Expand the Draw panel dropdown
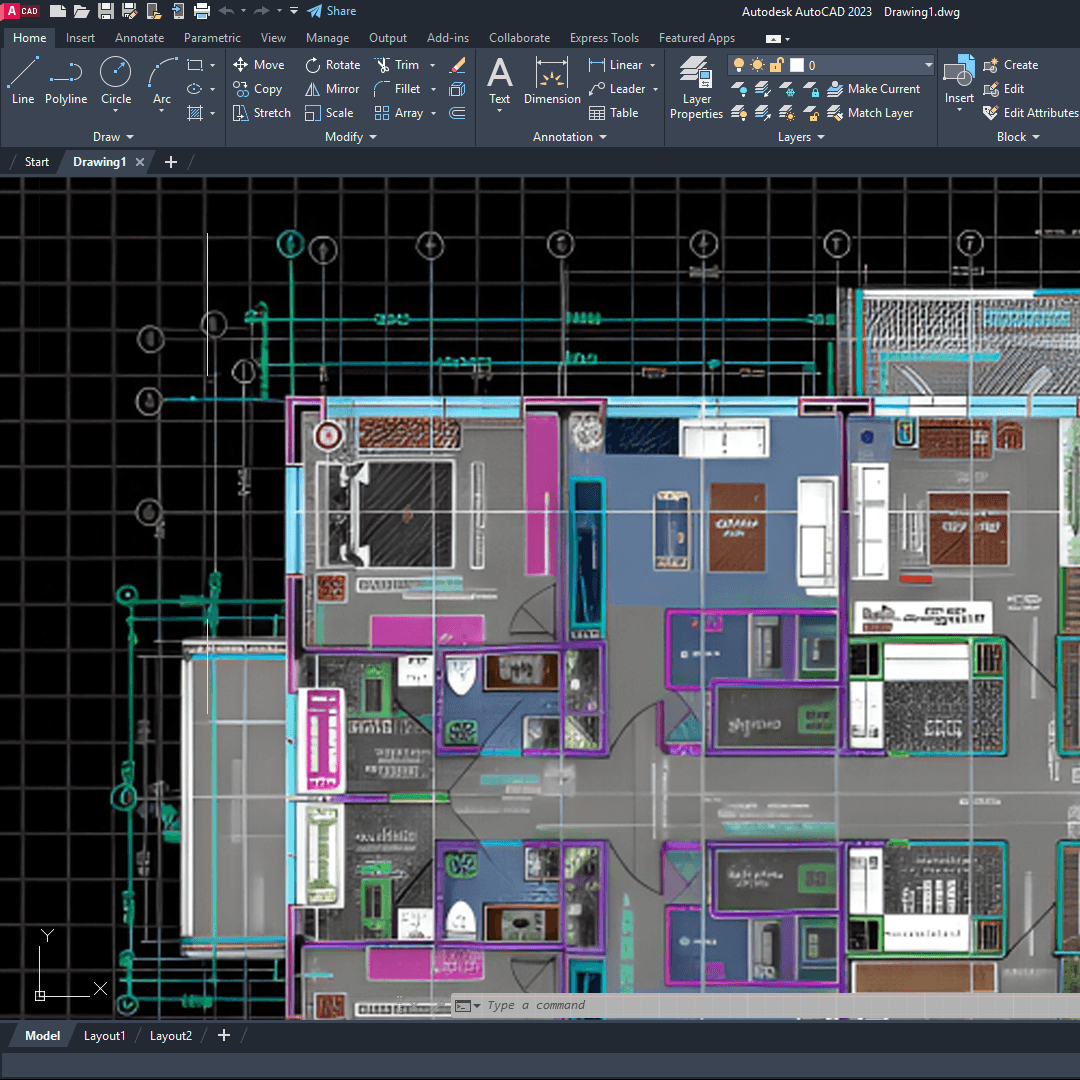This screenshot has height=1080, width=1080. point(113,137)
